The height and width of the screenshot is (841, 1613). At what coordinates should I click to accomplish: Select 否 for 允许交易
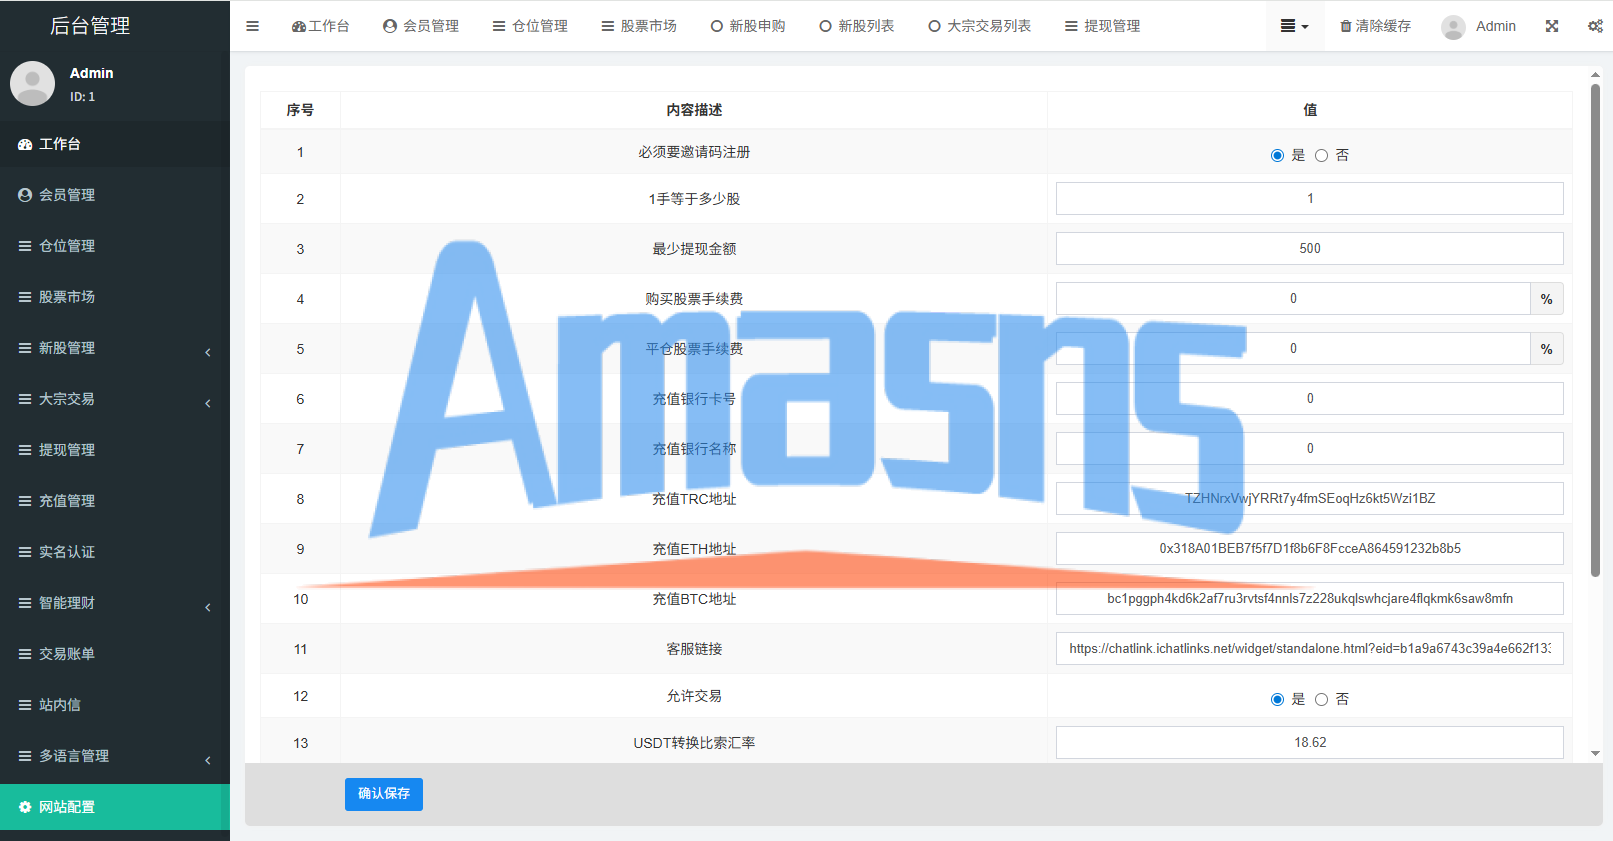(x=1321, y=699)
